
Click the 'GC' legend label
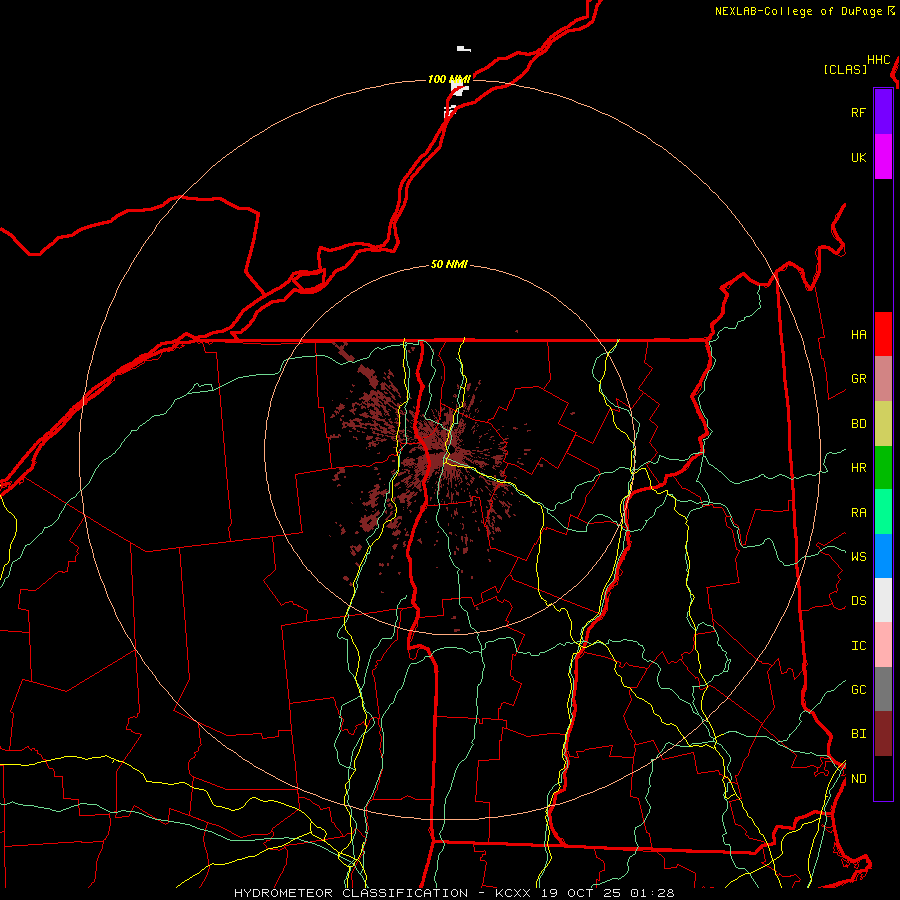point(858,689)
